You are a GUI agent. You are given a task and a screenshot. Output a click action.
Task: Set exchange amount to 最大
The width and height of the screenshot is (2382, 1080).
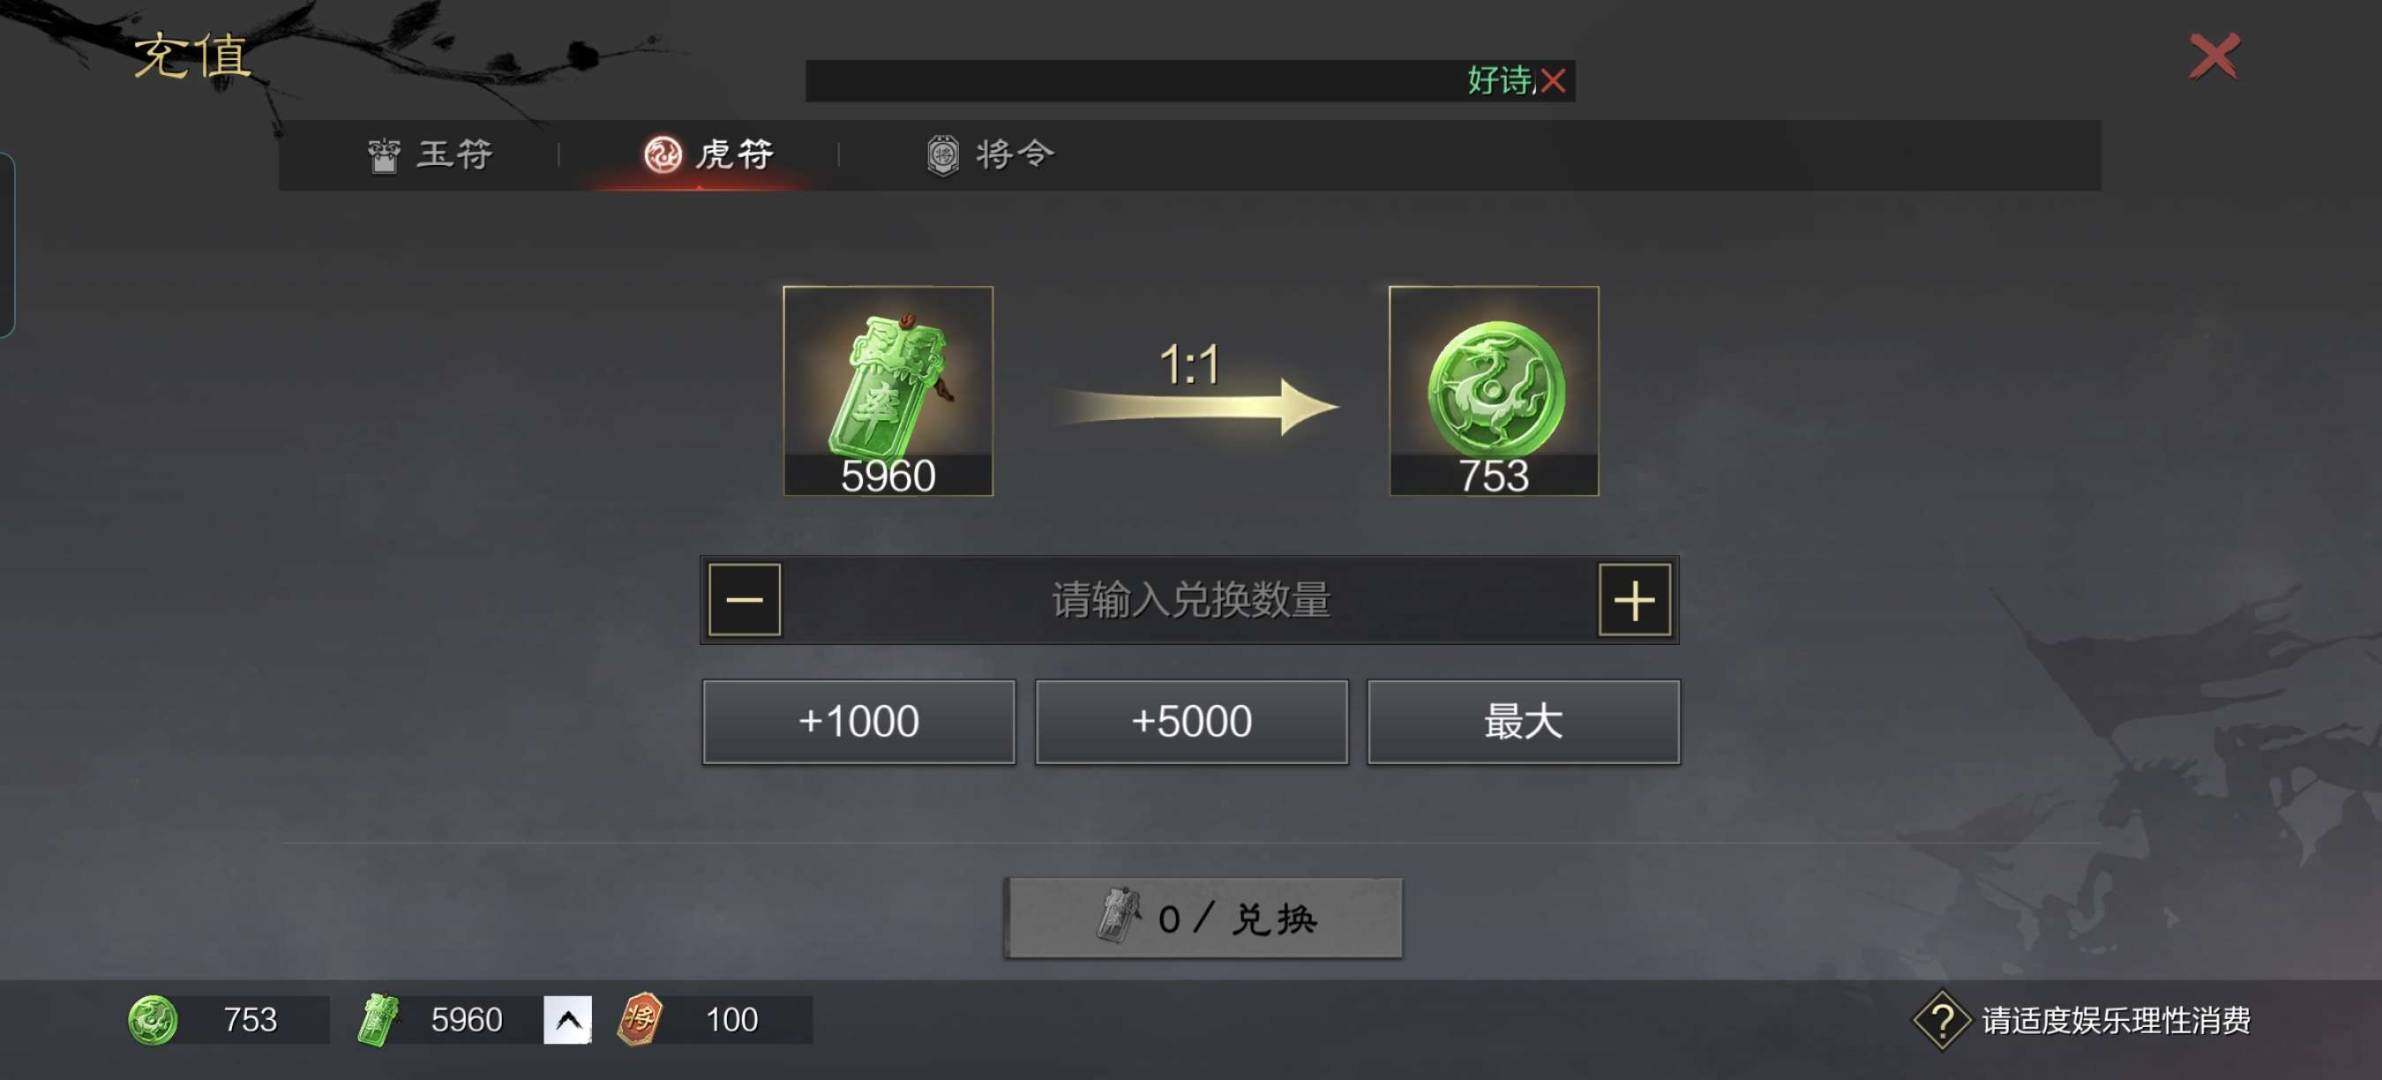coord(1524,722)
